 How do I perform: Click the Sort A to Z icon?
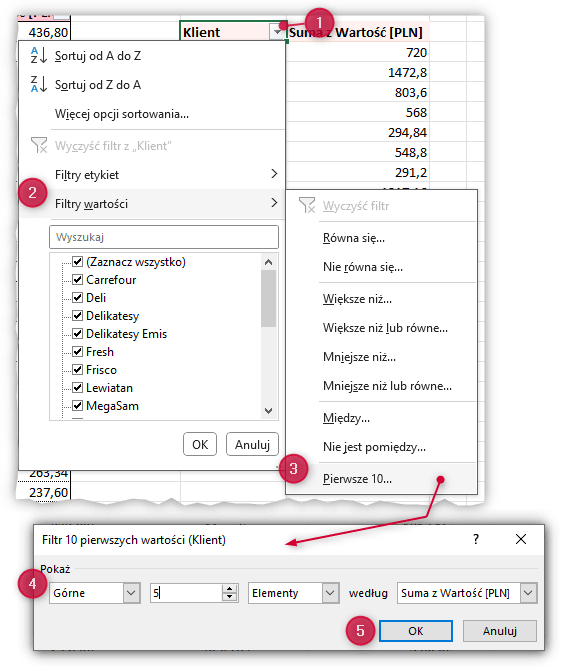(38, 55)
